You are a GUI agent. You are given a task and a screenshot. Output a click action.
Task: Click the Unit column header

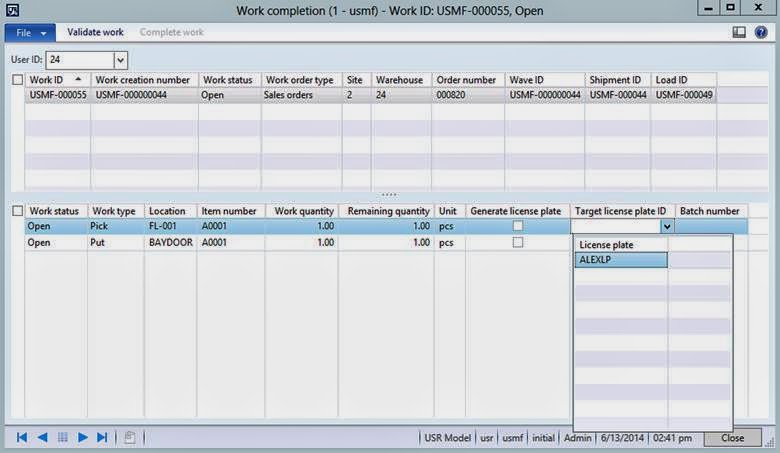coord(450,211)
